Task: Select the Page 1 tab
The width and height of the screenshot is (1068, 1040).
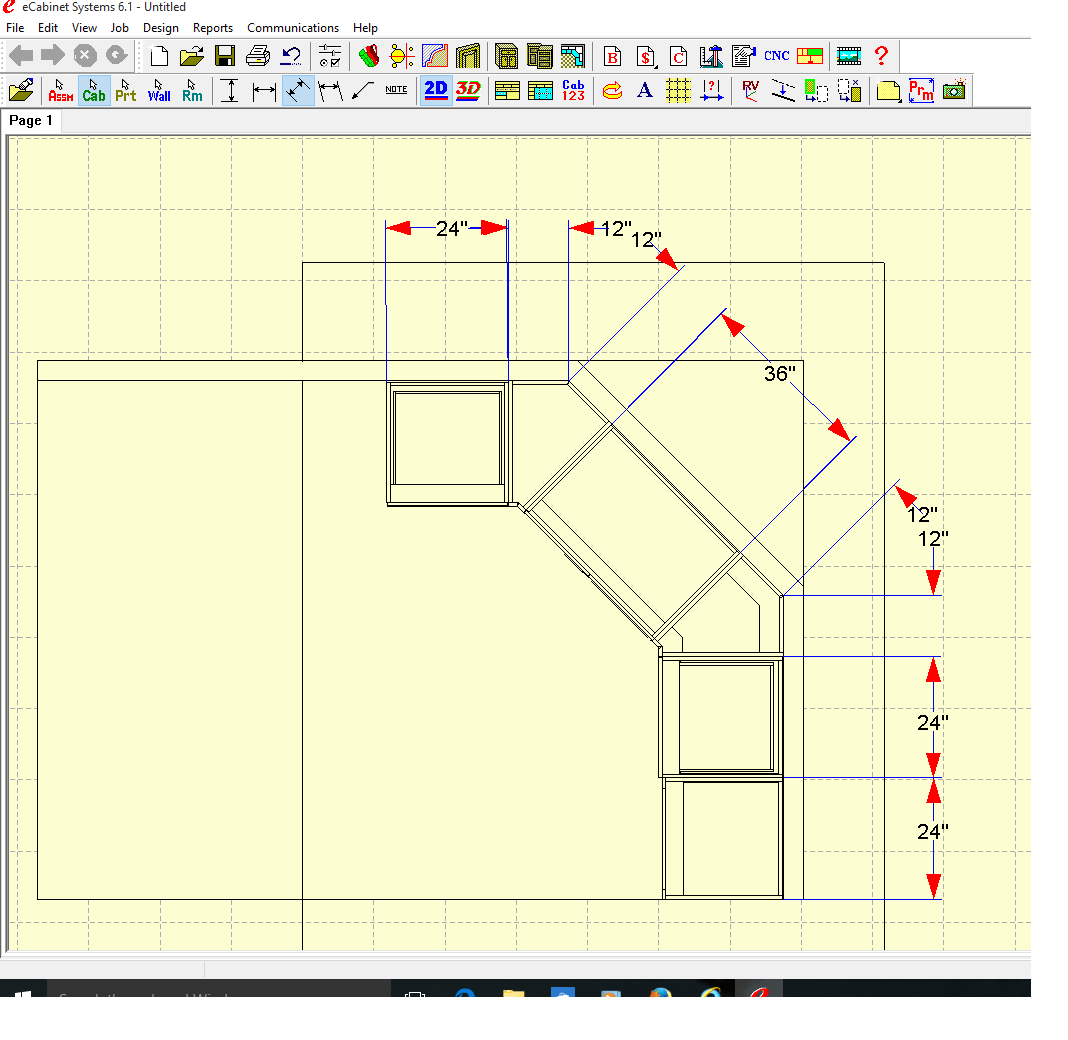Action: tap(31, 121)
